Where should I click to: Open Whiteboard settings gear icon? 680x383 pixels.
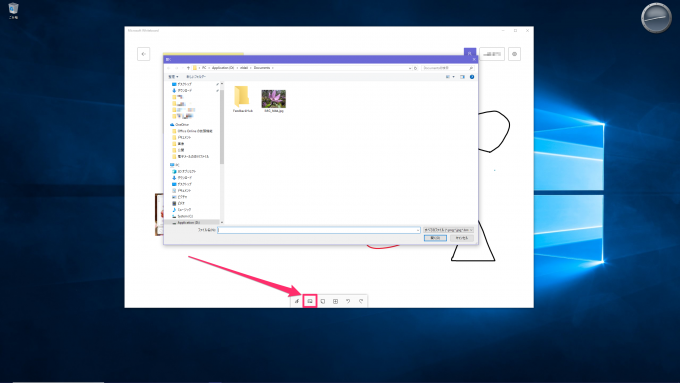coord(514,54)
